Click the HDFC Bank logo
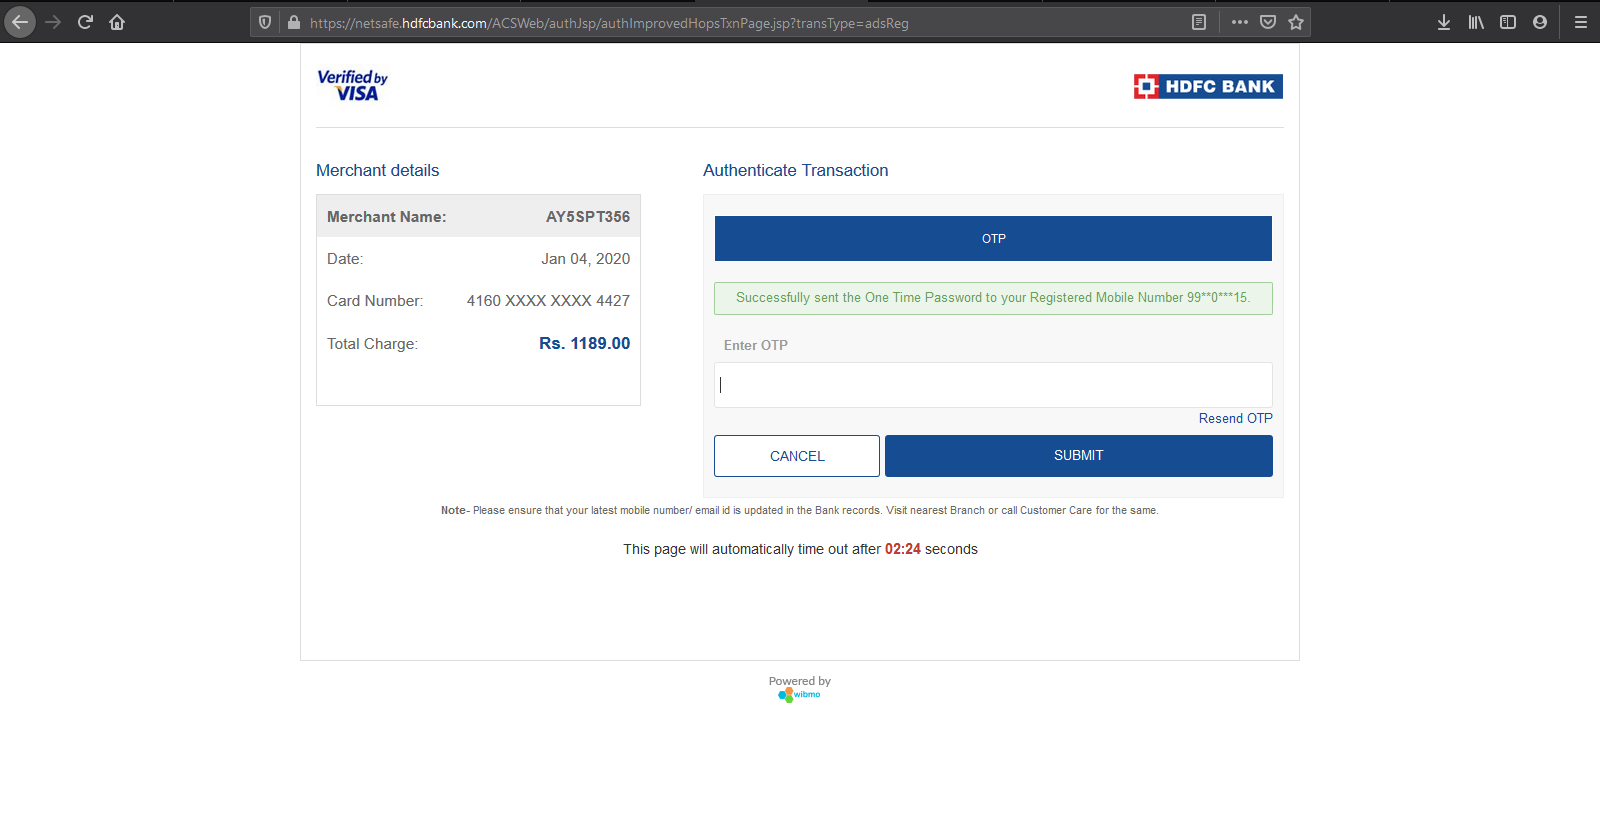 coord(1208,87)
